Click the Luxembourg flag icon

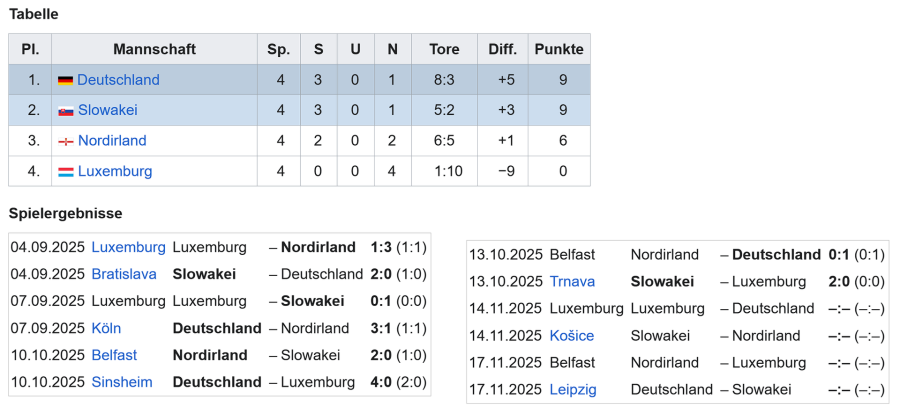coord(65,172)
